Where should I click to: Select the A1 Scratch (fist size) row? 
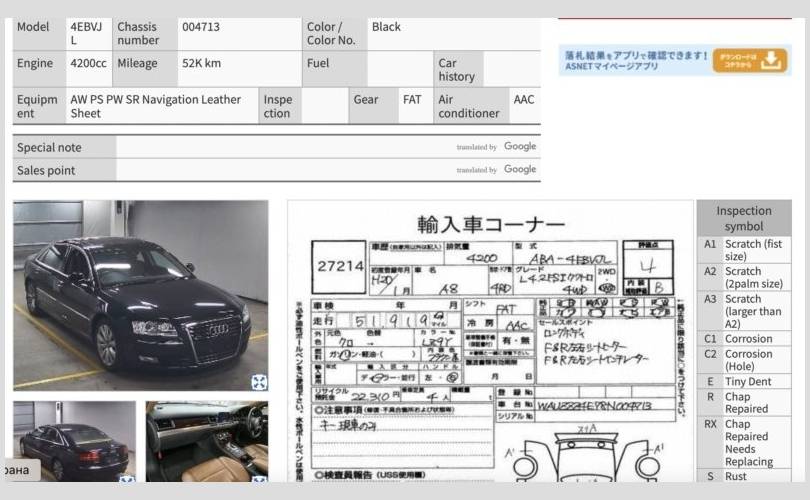(743, 250)
